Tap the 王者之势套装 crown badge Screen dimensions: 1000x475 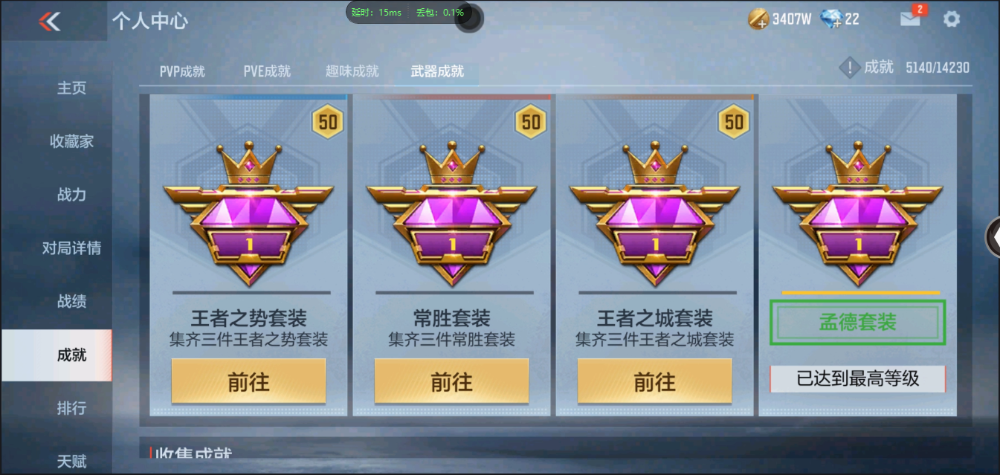249,213
